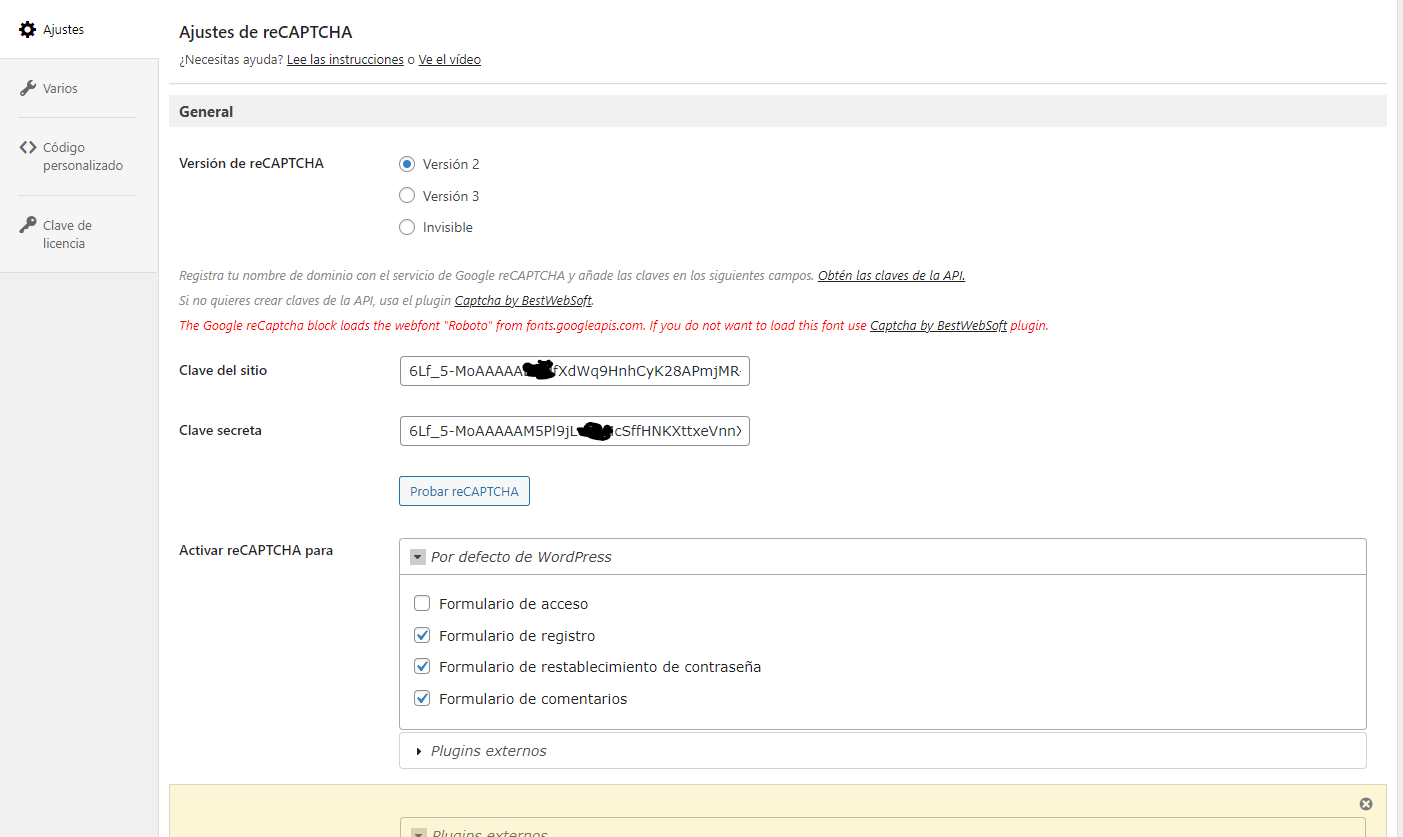The height and width of the screenshot is (837, 1403).
Task: Expand the Plugins externos section
Action: click(x=883, y=751)
